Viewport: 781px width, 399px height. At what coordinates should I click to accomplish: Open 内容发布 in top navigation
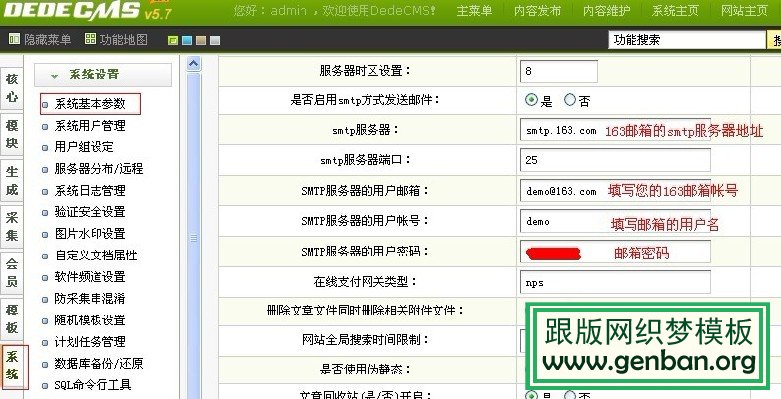pos(537,10)
